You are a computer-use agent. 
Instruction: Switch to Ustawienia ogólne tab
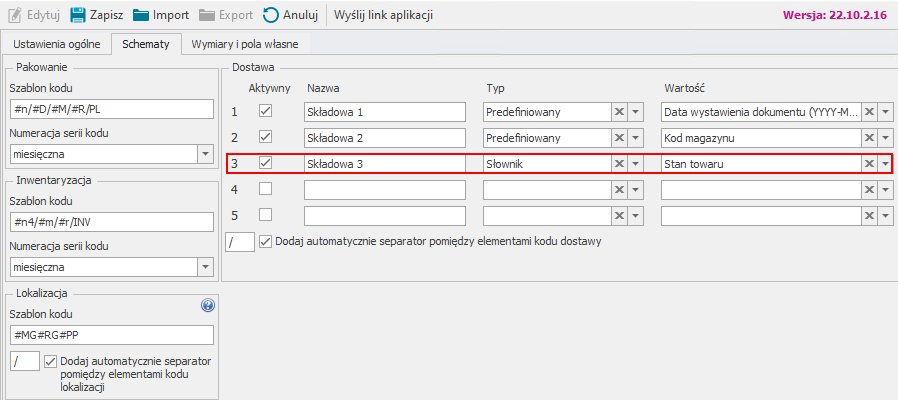55,44
